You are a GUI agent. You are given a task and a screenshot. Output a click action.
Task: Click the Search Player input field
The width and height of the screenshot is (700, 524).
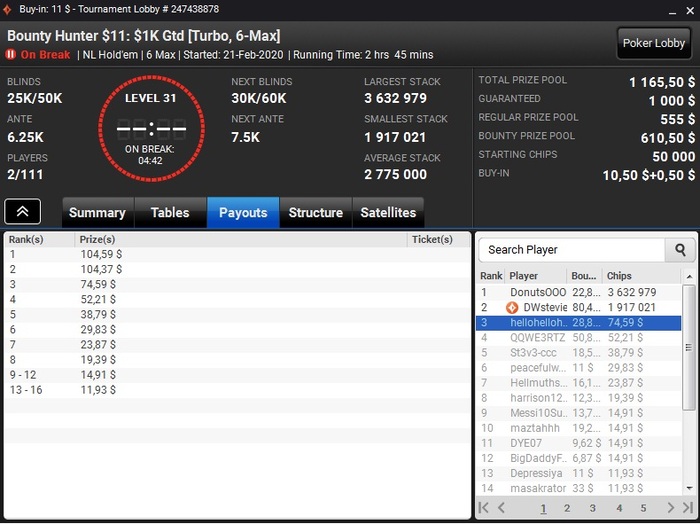pyautogui.click(x=572, y=250)
